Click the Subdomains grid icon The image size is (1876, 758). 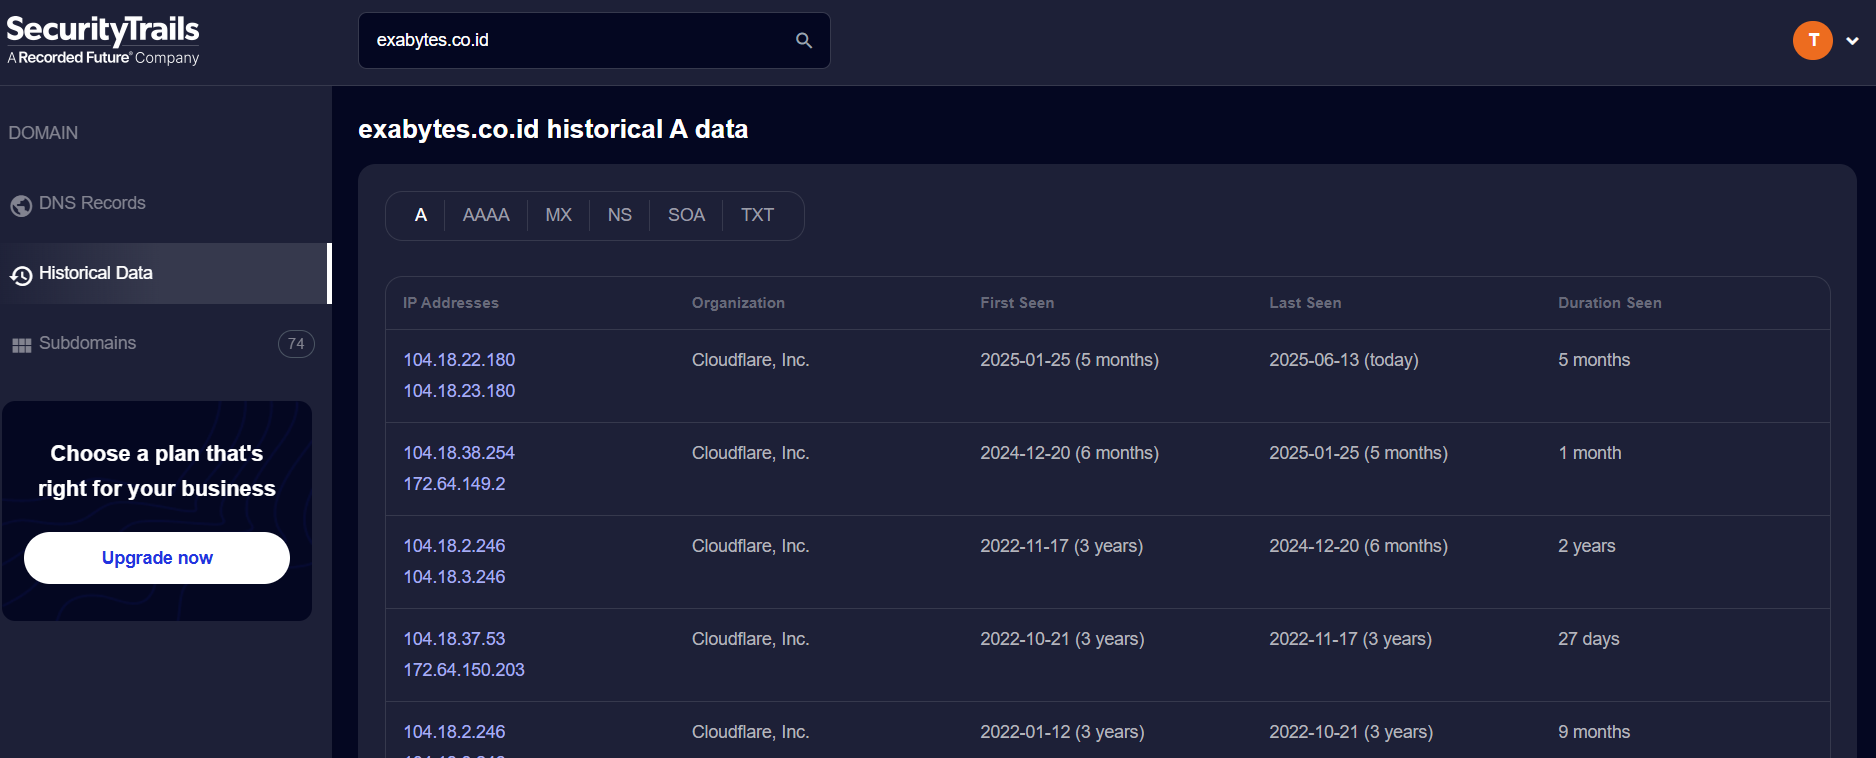coord(21,345)
